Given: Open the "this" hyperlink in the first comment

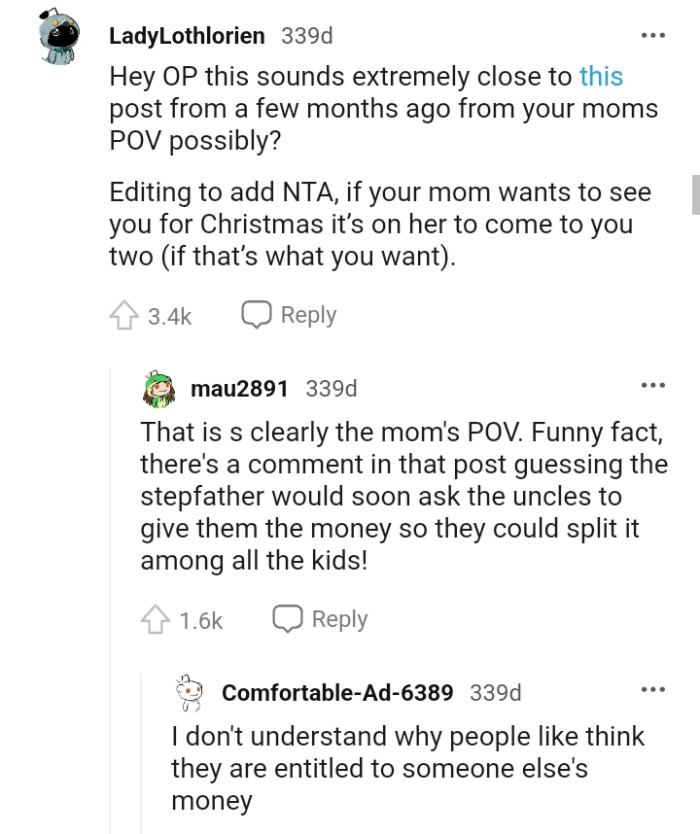Looking at the screenshot, I should tap(600, 76).
